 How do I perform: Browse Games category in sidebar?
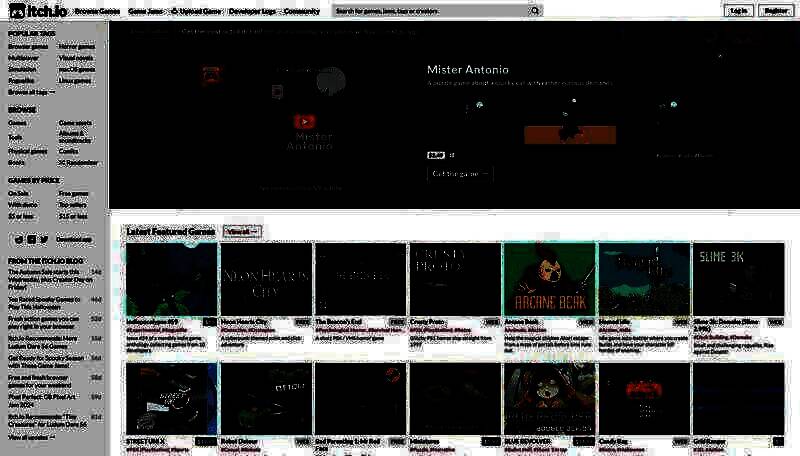pos(17,123)
